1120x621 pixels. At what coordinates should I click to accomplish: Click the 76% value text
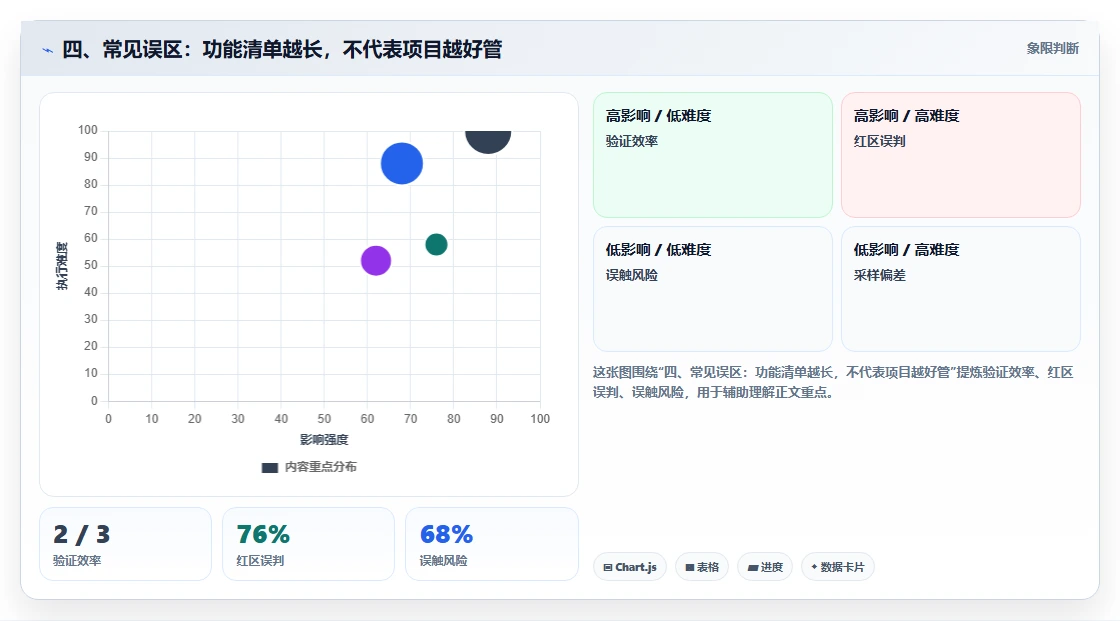[x=263, y=534]
